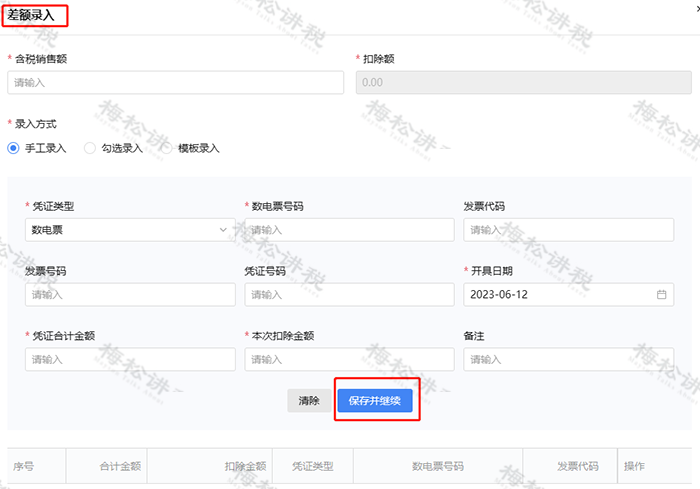Click the 保存并继续 button
700x489 pixels.
(x=375, y=401)
